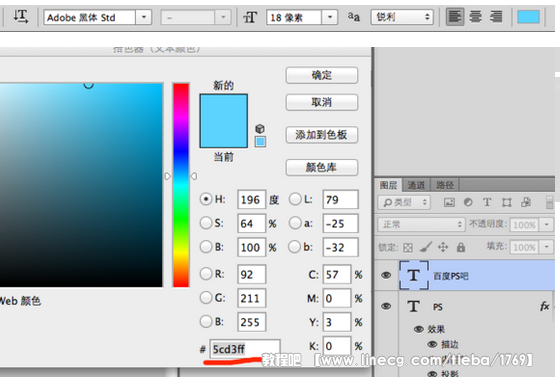The width and height of the screenshot is (560, 377).
Task: Click the web-safe color cube icon
Action: [260, 129]
